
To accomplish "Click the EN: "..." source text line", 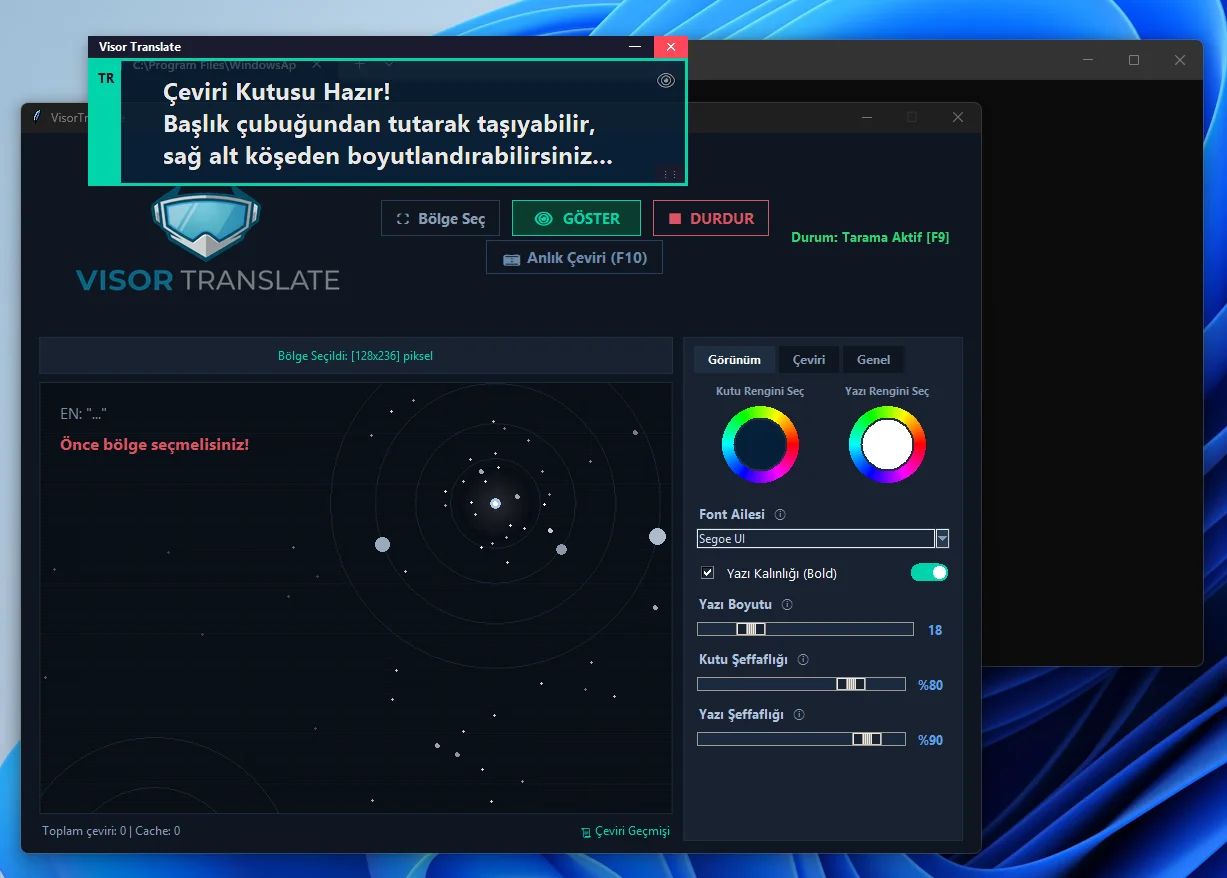I will pyautogui.click(x=83, y=413).
